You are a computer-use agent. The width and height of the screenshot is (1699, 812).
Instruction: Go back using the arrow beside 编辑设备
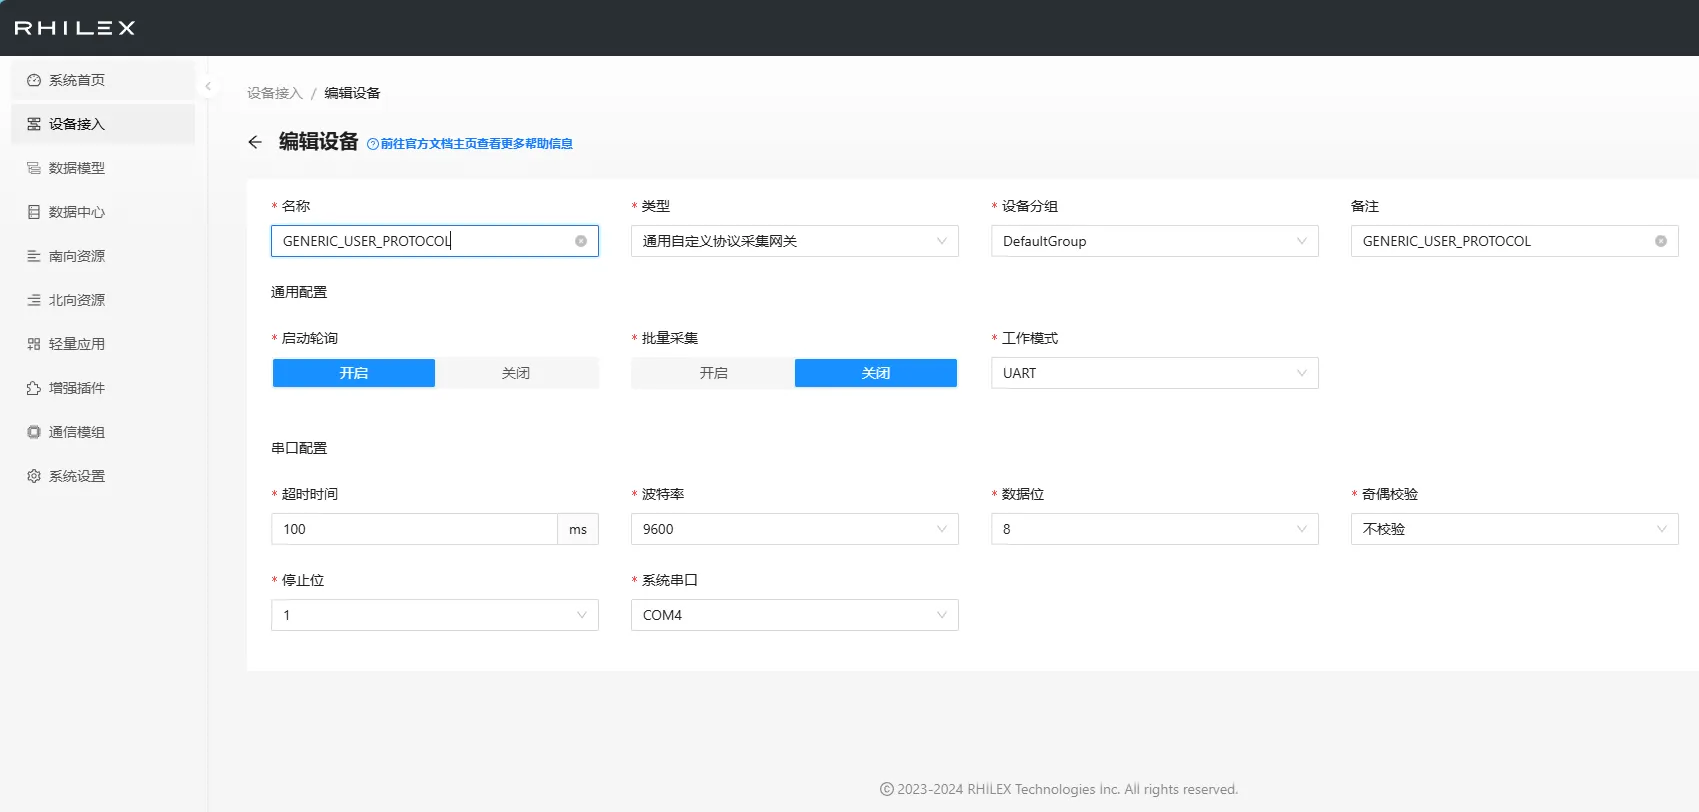click(x=255, y=142)
